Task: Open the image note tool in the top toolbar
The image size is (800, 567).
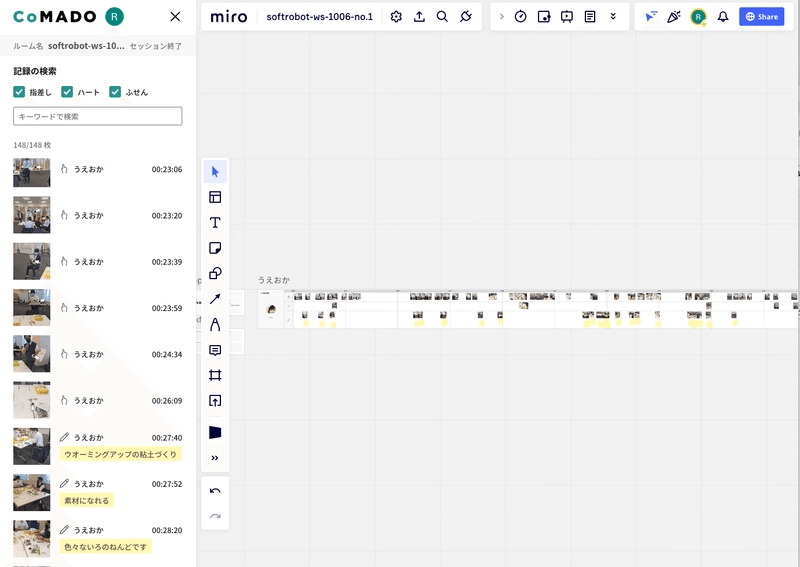Action: coord(544,17)
